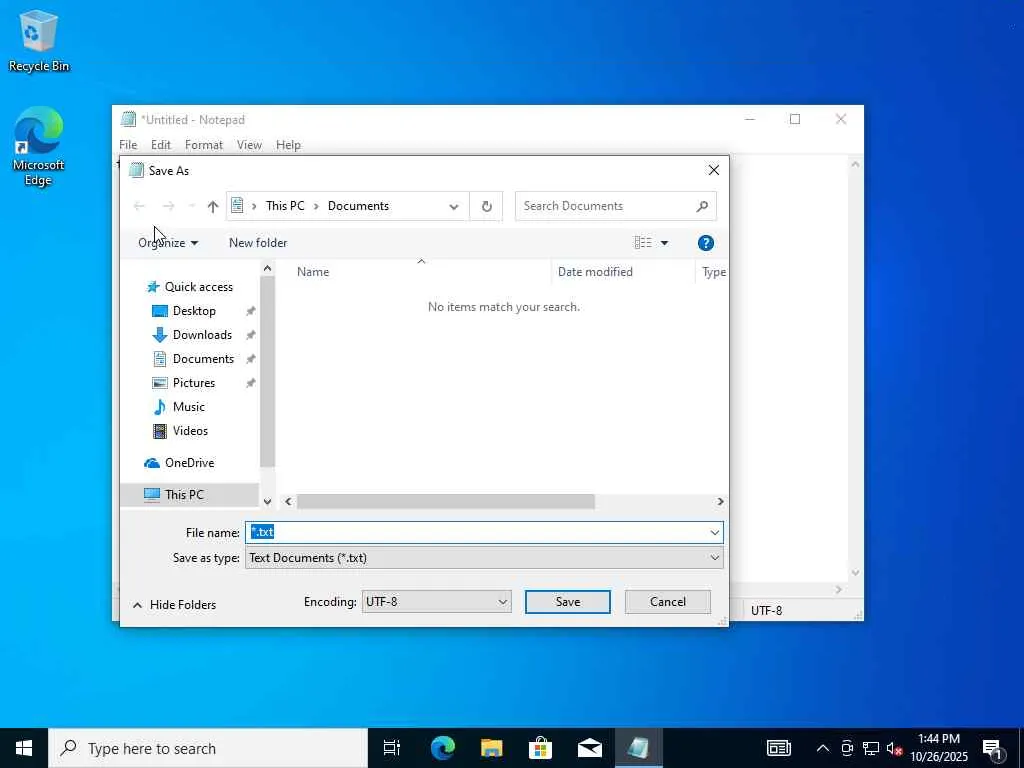Open the Notepad Format menu
This screenshot has height=768, width=1024.
[204, 145]
